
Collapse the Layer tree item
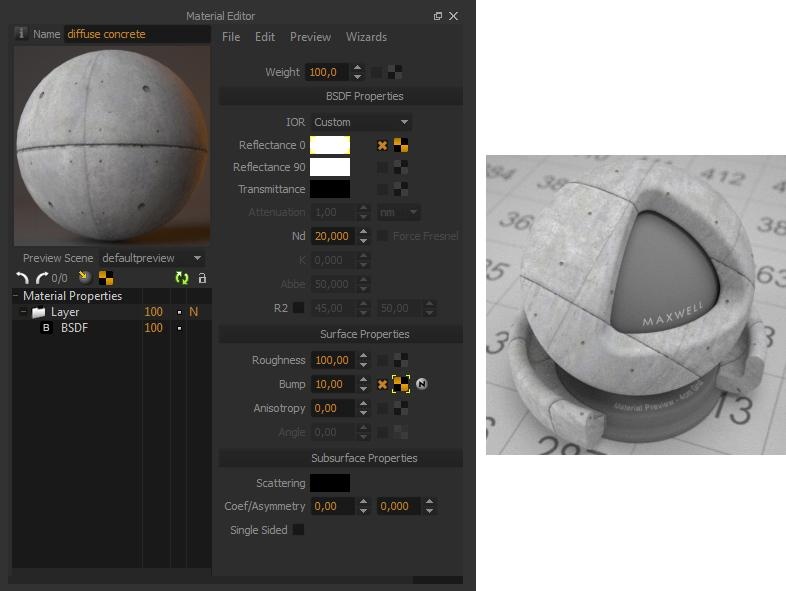click(x=22, y=312)
